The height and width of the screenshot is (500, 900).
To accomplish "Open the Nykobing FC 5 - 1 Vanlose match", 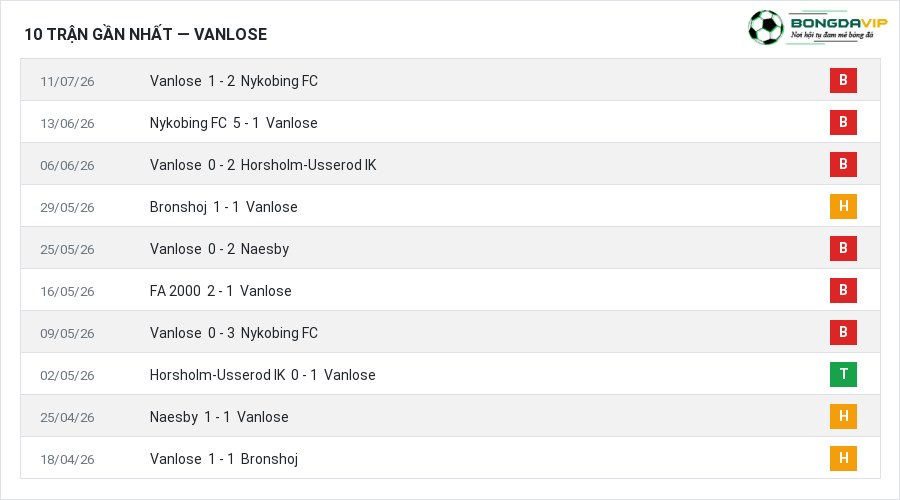I will click(x=234, y=123).
